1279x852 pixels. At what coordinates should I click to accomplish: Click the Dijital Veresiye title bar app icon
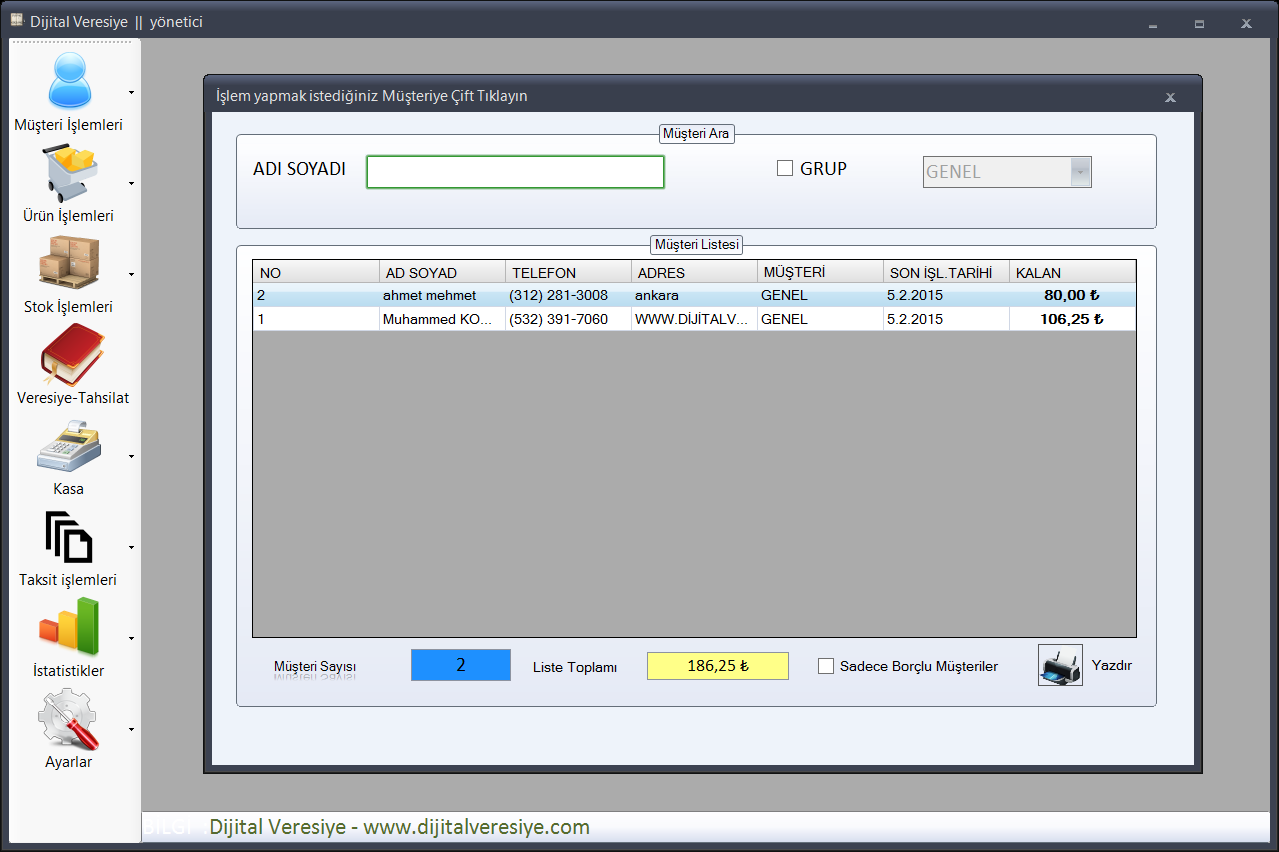(x=17, y=20)
